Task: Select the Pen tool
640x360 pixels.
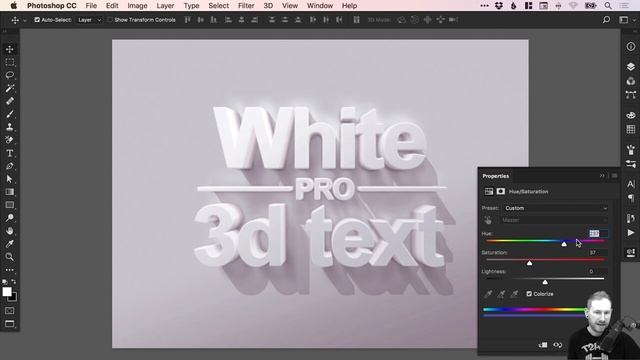Action: 9,166
